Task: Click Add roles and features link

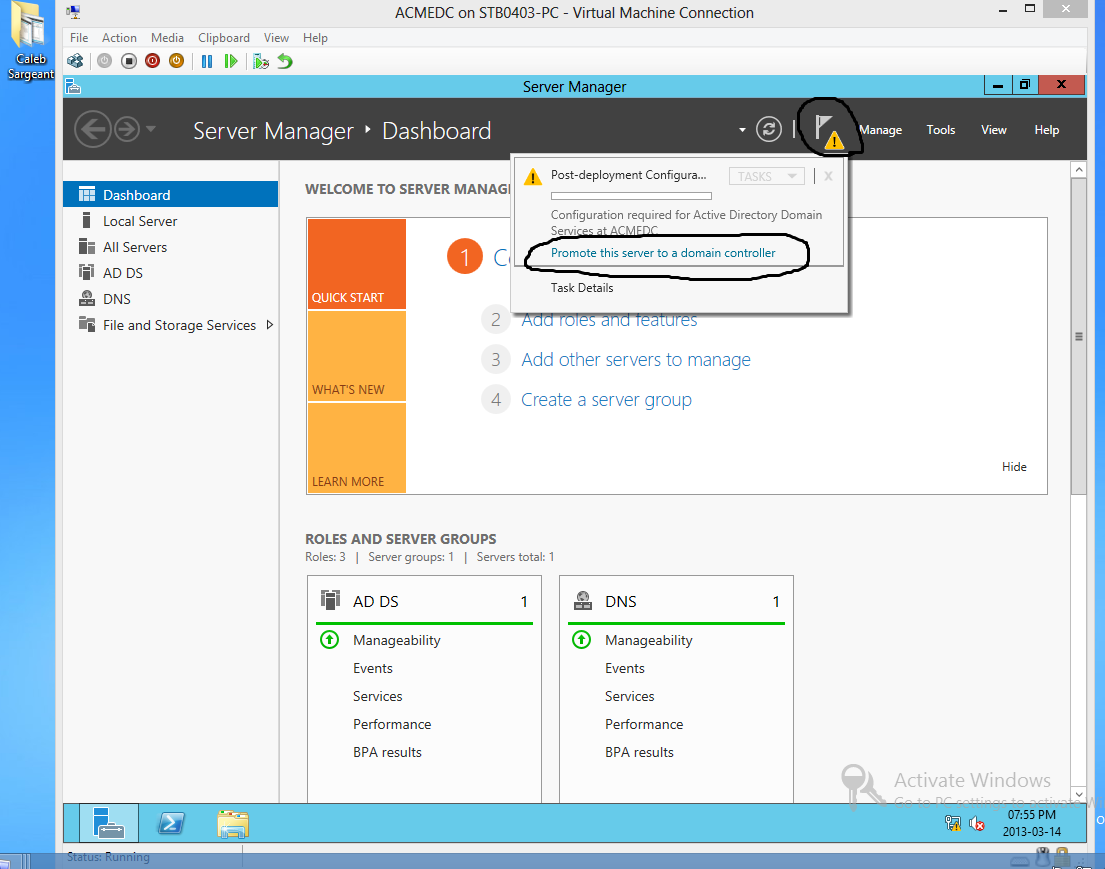Action: coord(609,320)
